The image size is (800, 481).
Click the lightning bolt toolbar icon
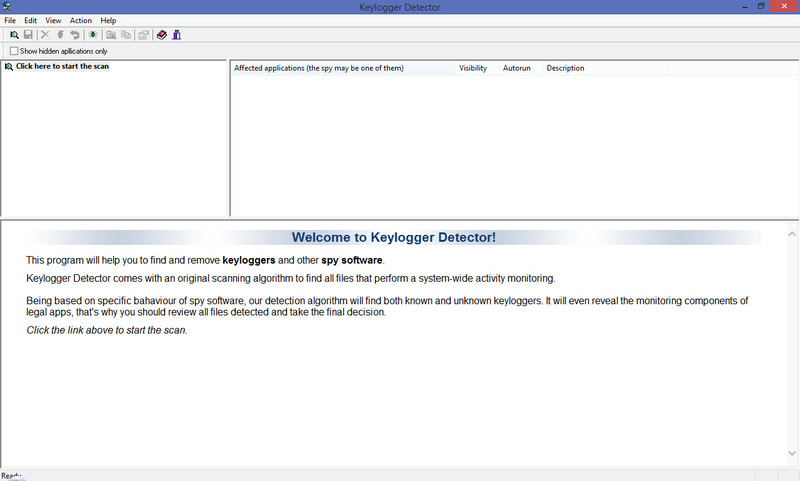tap(60, 35)
